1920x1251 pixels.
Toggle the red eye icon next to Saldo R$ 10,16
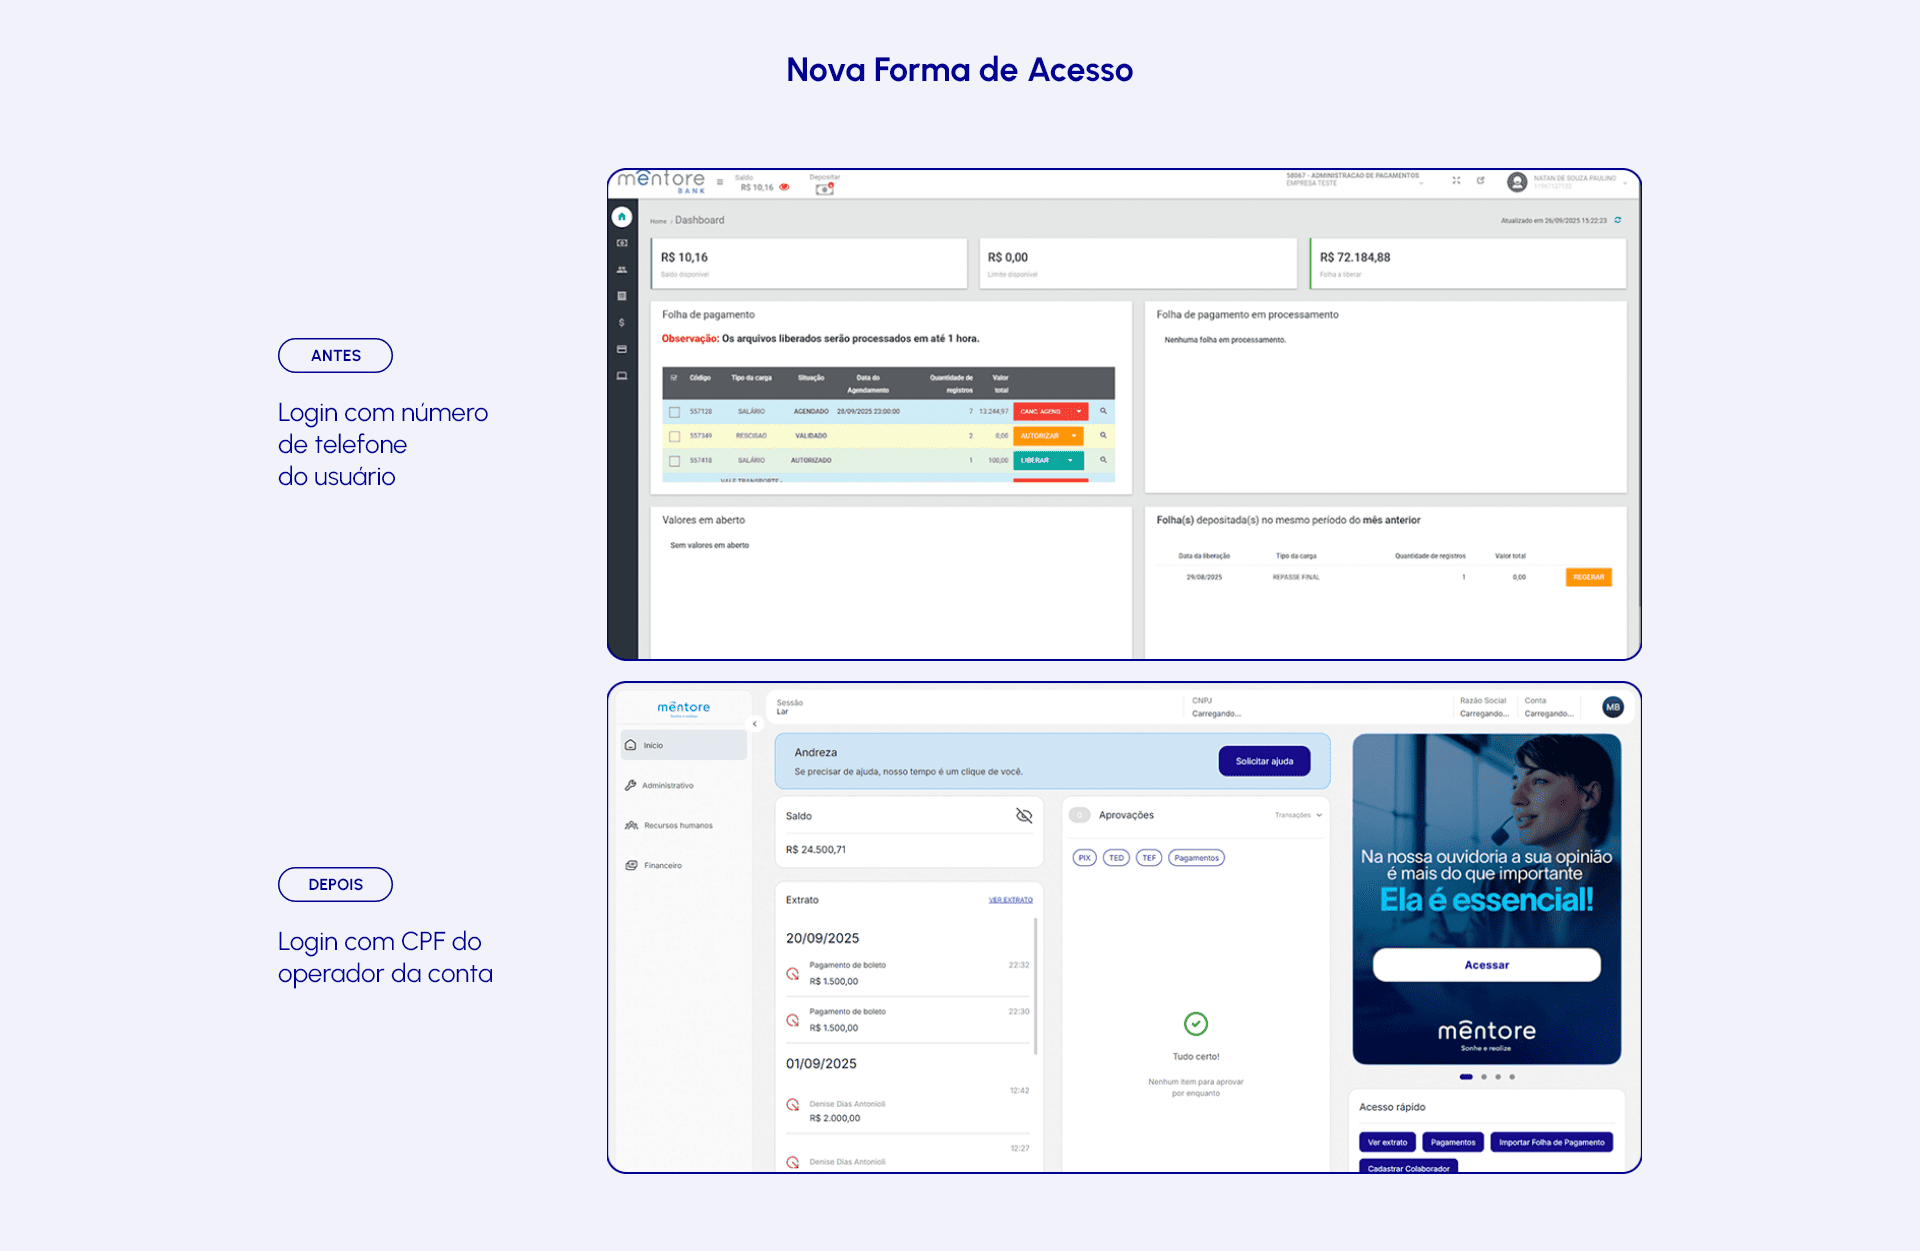pos(785,187)
